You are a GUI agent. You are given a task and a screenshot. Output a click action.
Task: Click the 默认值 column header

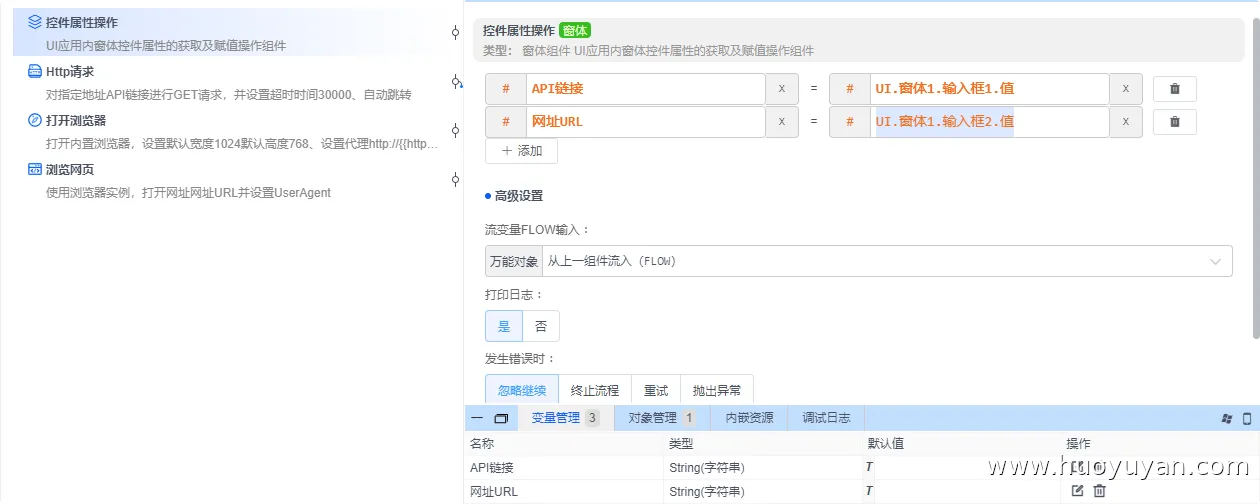pos(886,444)
